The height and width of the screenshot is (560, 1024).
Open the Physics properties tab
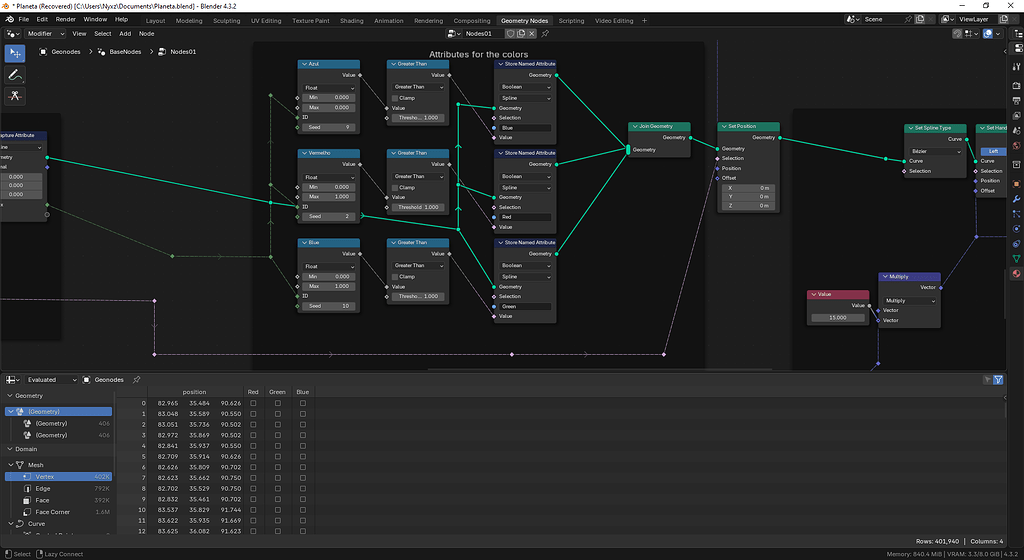[1016, 229]
